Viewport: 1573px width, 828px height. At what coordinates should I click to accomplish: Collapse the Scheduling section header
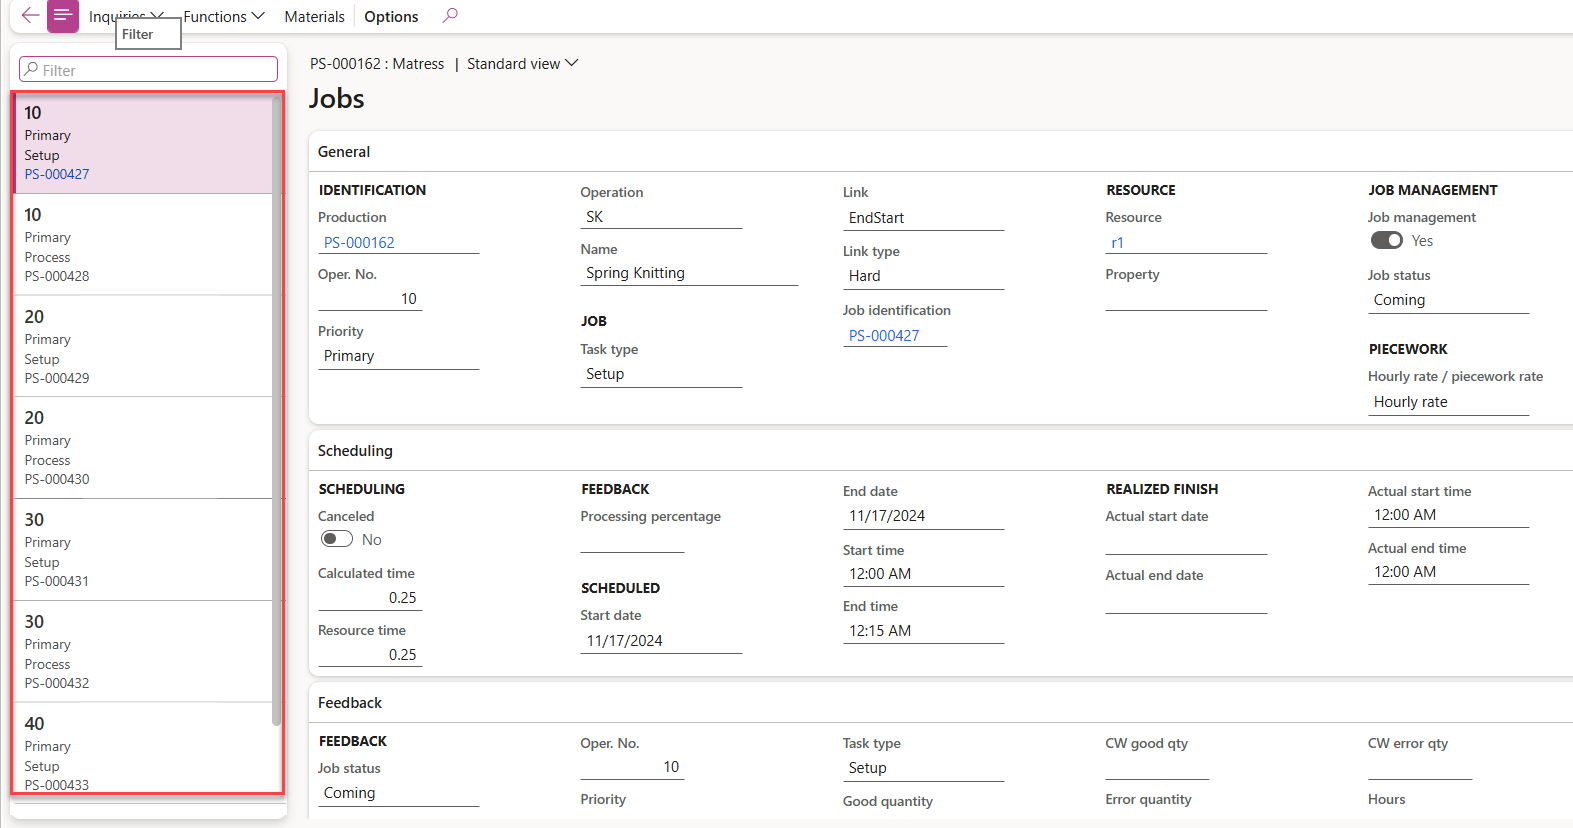point(941,450)
